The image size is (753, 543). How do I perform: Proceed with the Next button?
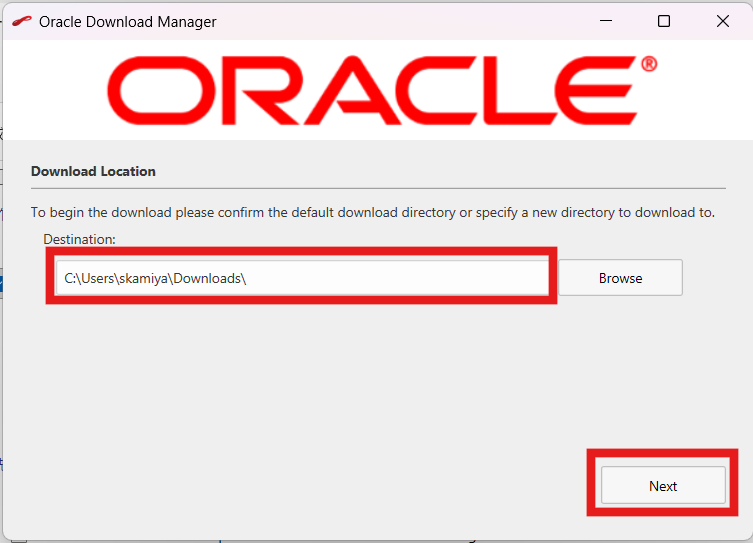click(x=663, y=485)
